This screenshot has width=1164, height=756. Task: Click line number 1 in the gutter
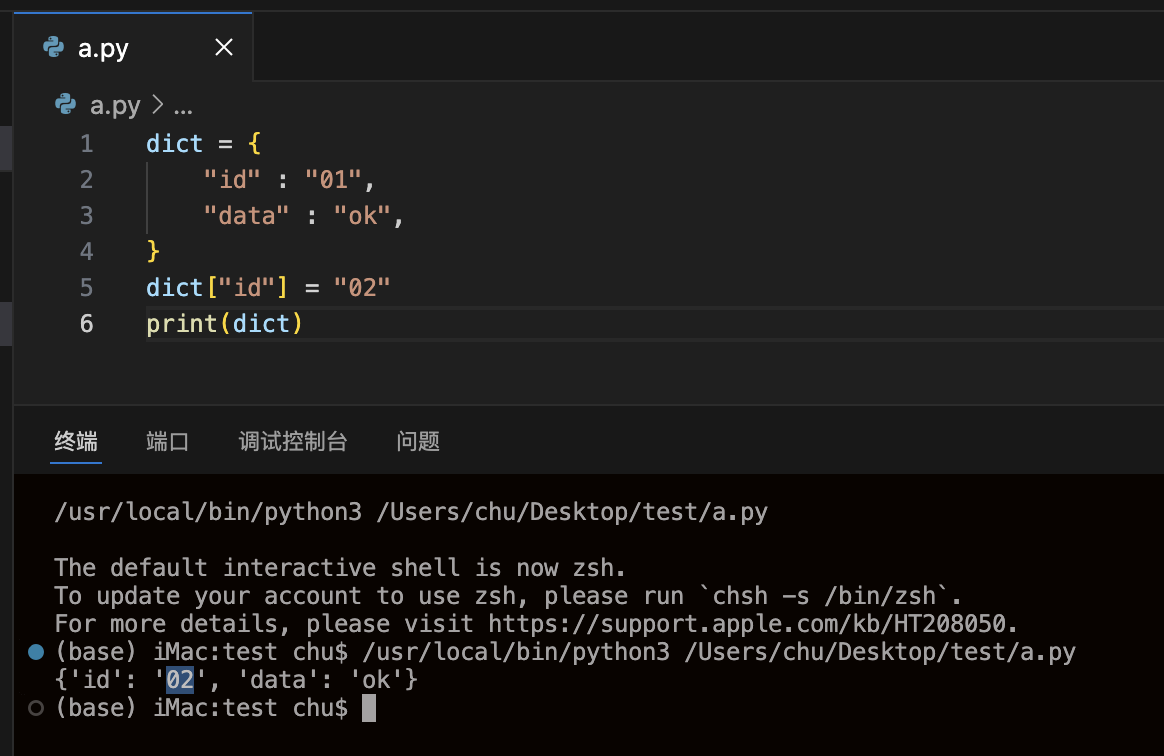tap(87, 144)
